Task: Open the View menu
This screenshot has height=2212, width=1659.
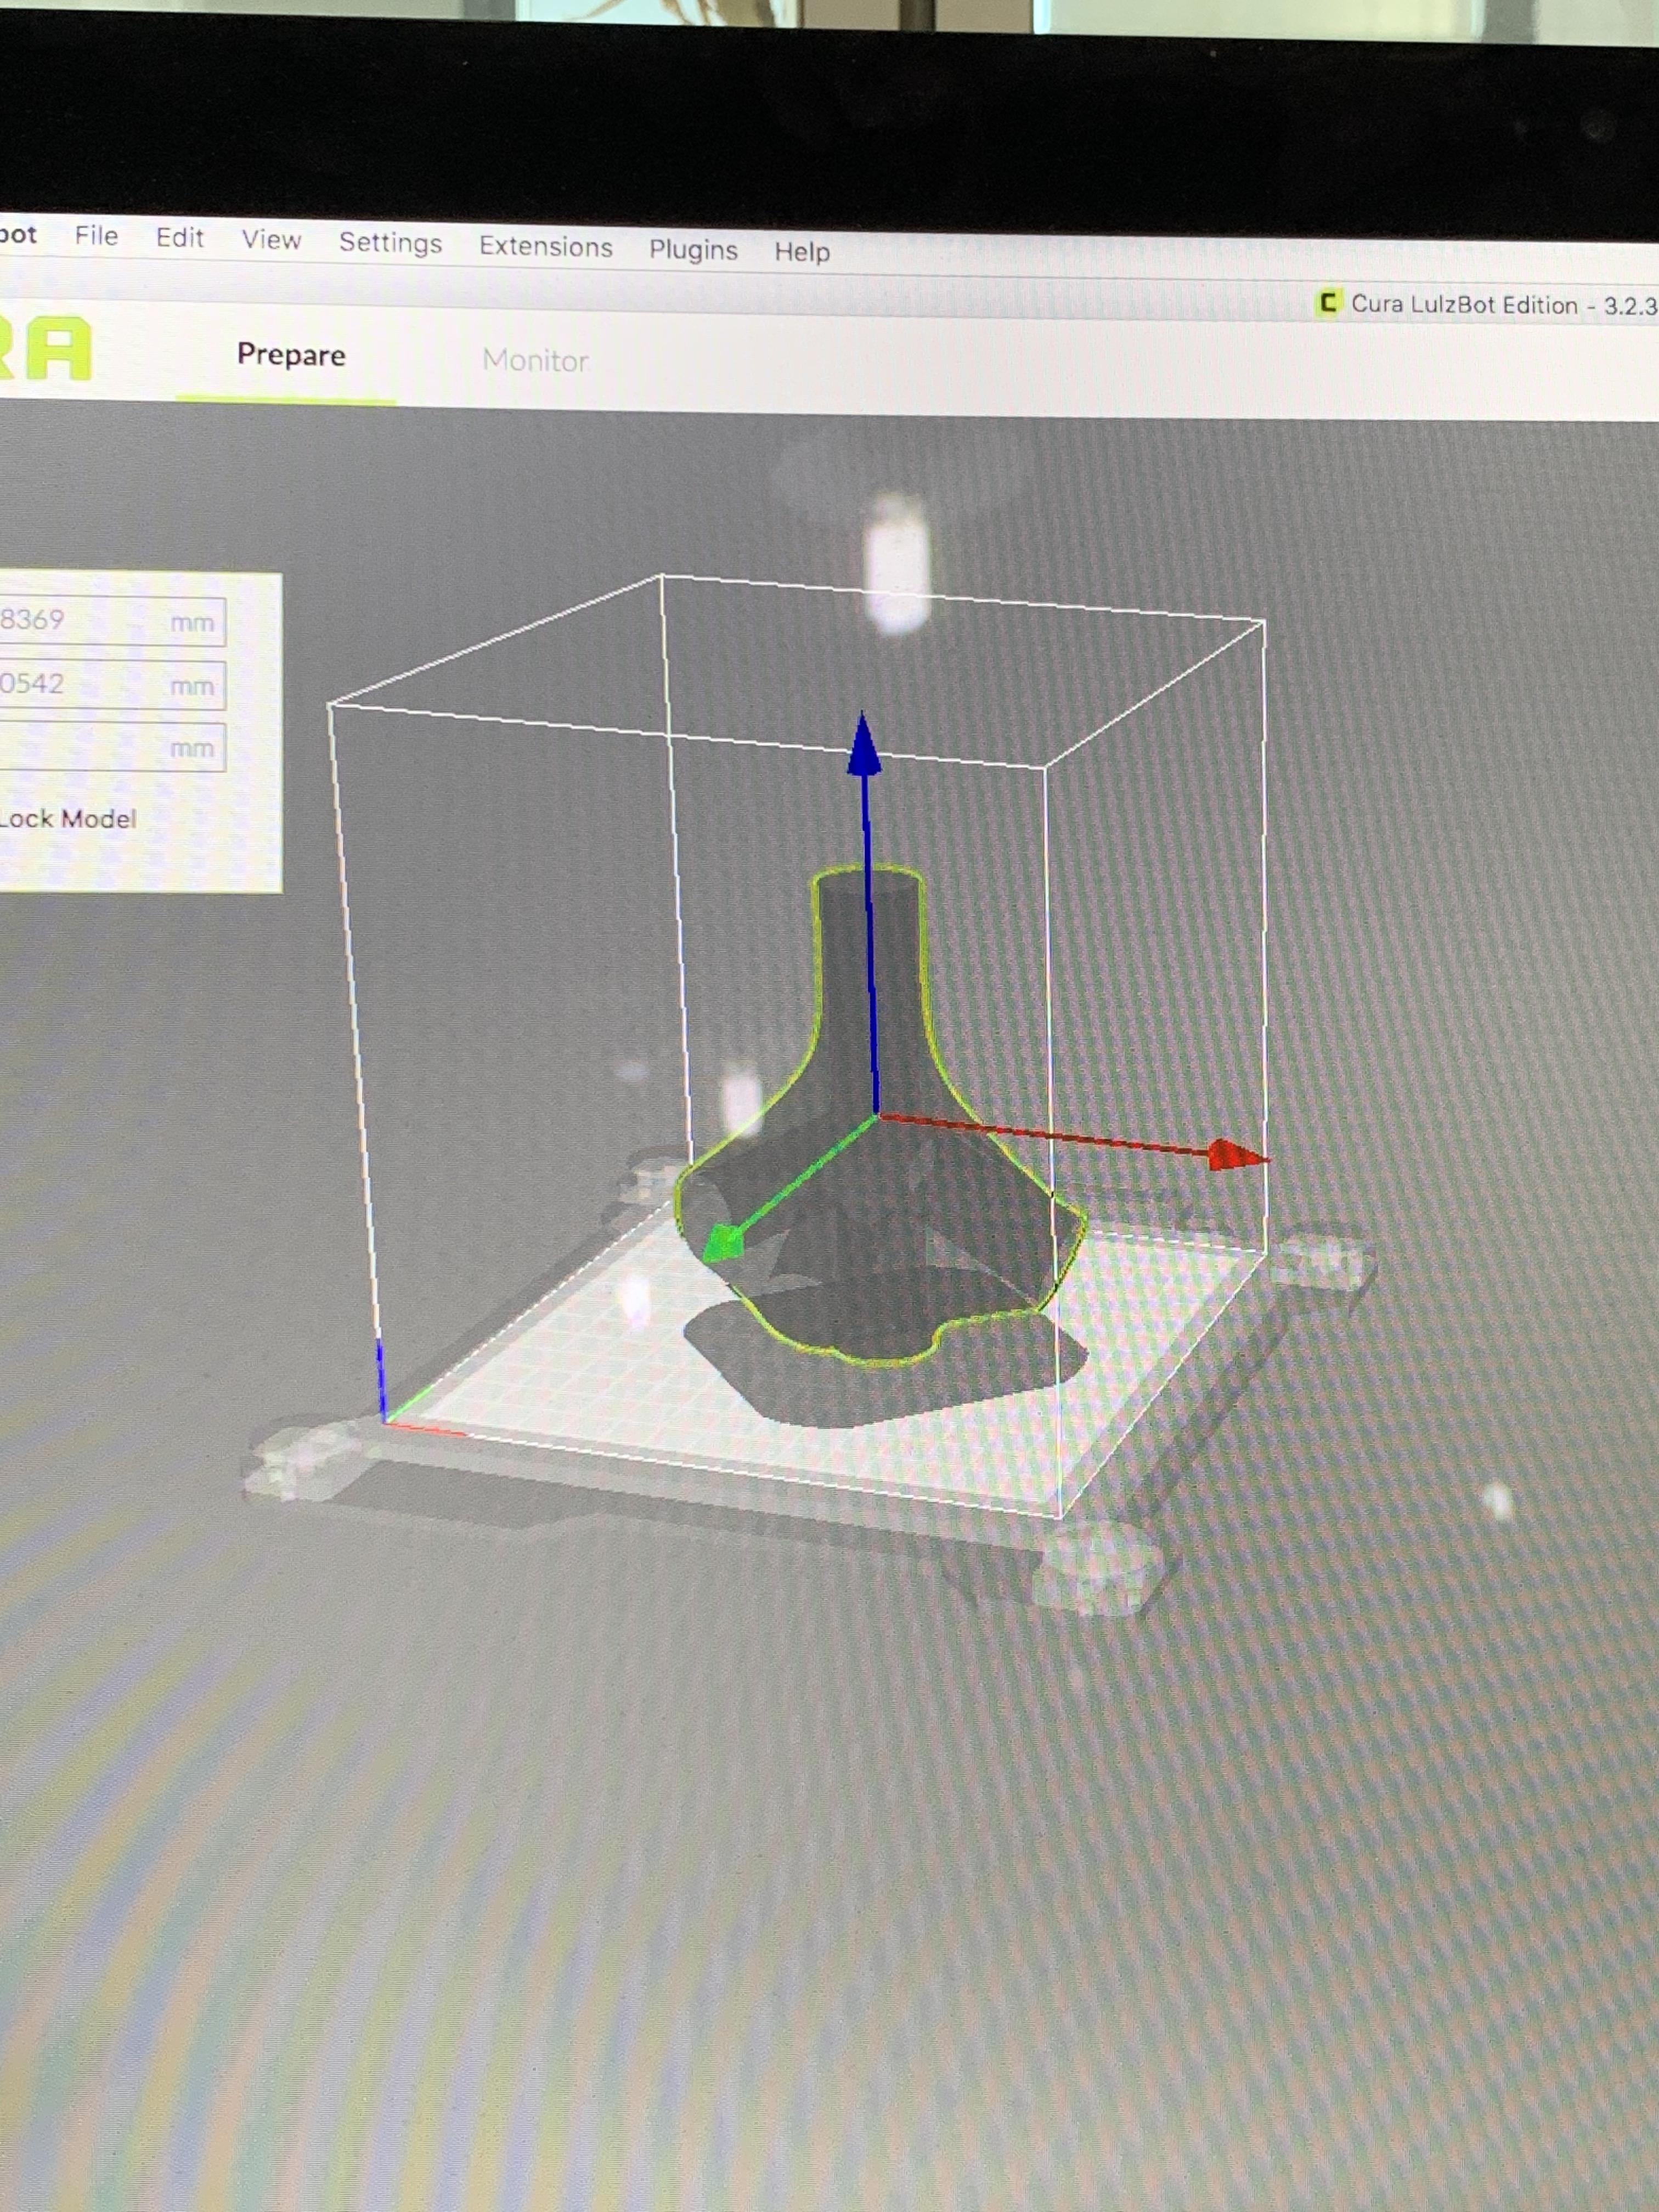Action: [271, 240]
